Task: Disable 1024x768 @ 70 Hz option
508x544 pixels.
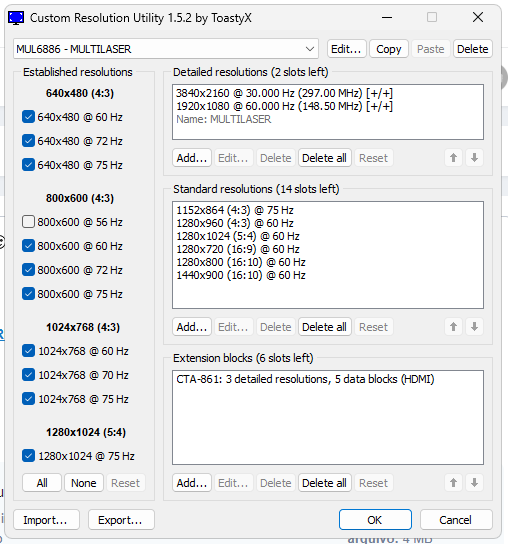Action: pyautogui.click(x=28, y=375)
